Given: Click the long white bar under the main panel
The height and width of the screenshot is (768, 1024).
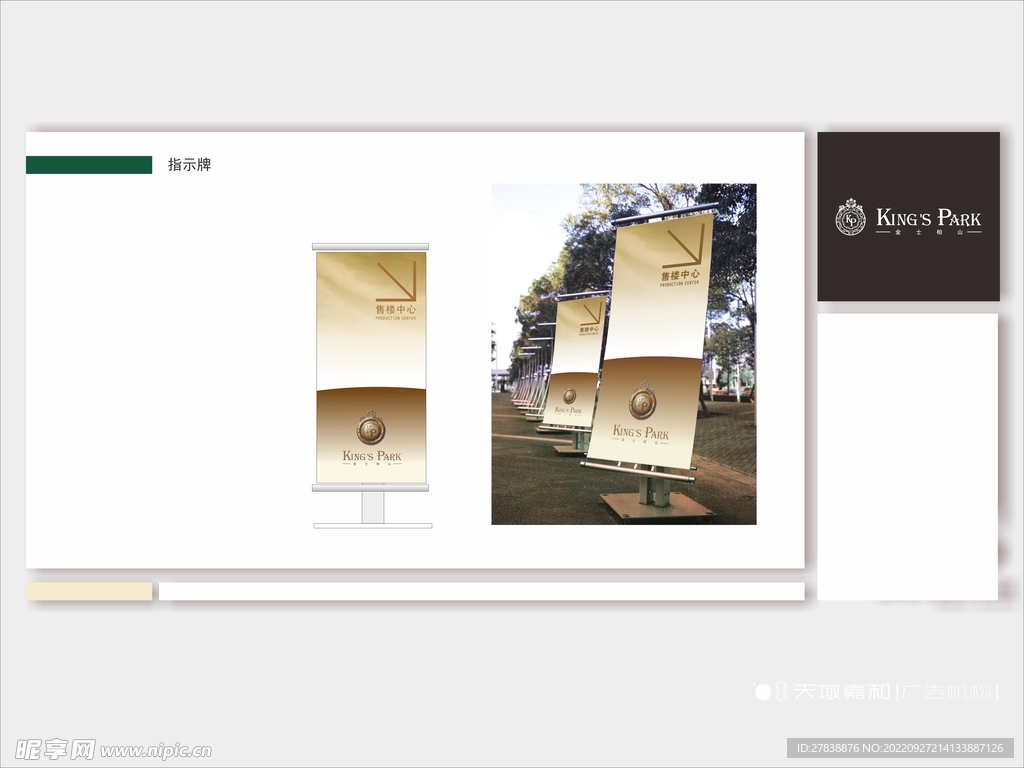Looking at the screenshot, I should tap(481, 591).
